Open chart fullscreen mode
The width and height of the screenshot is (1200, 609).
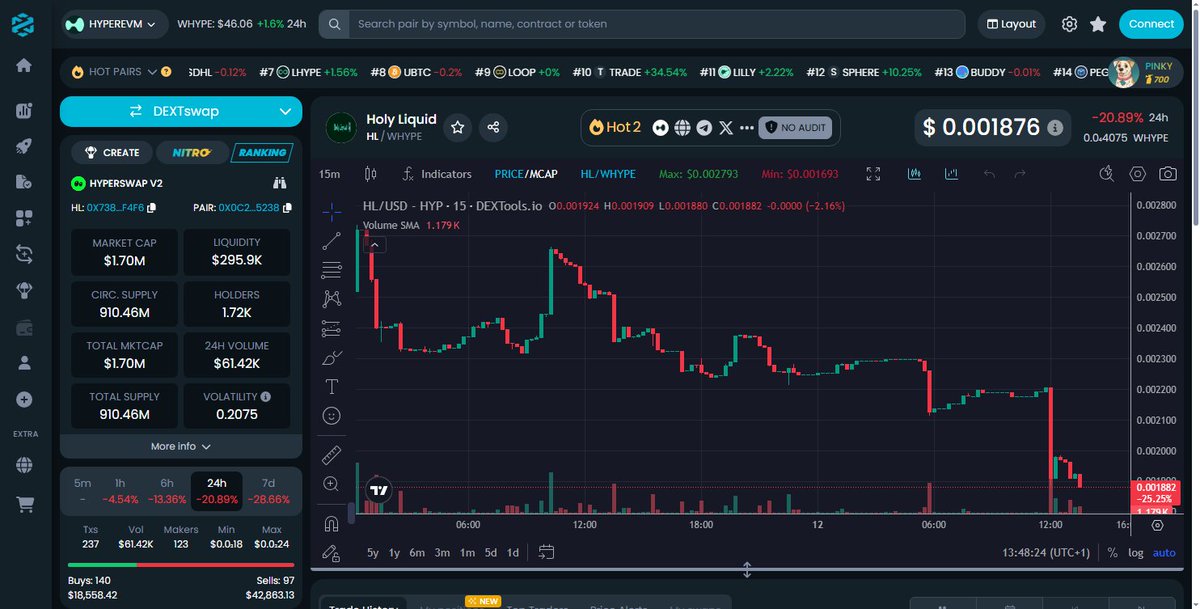[x=873, y=174]
